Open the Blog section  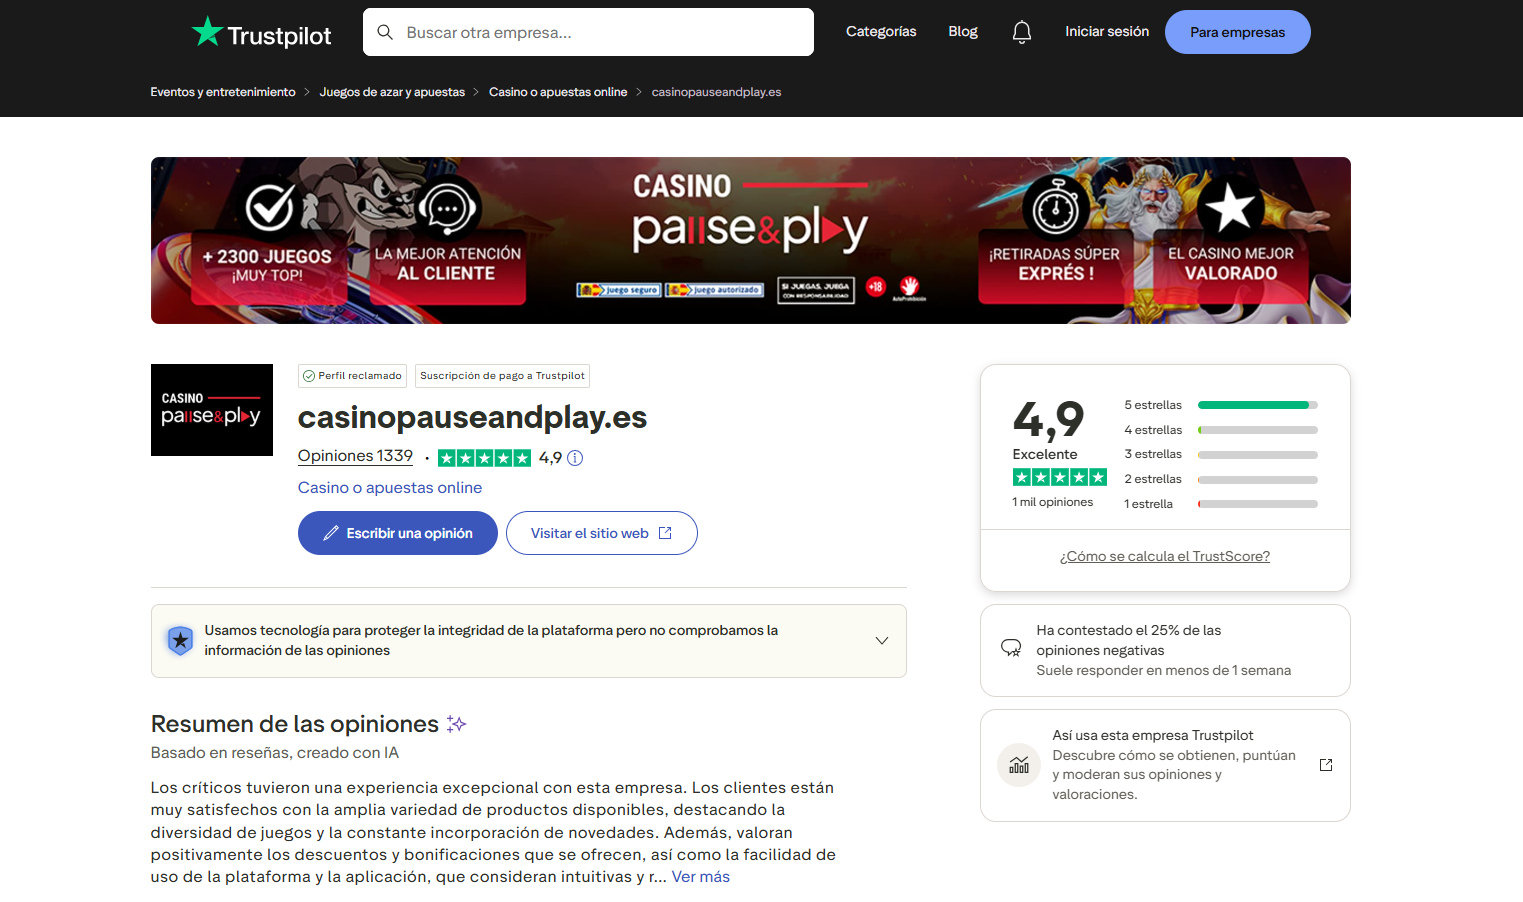962,31
